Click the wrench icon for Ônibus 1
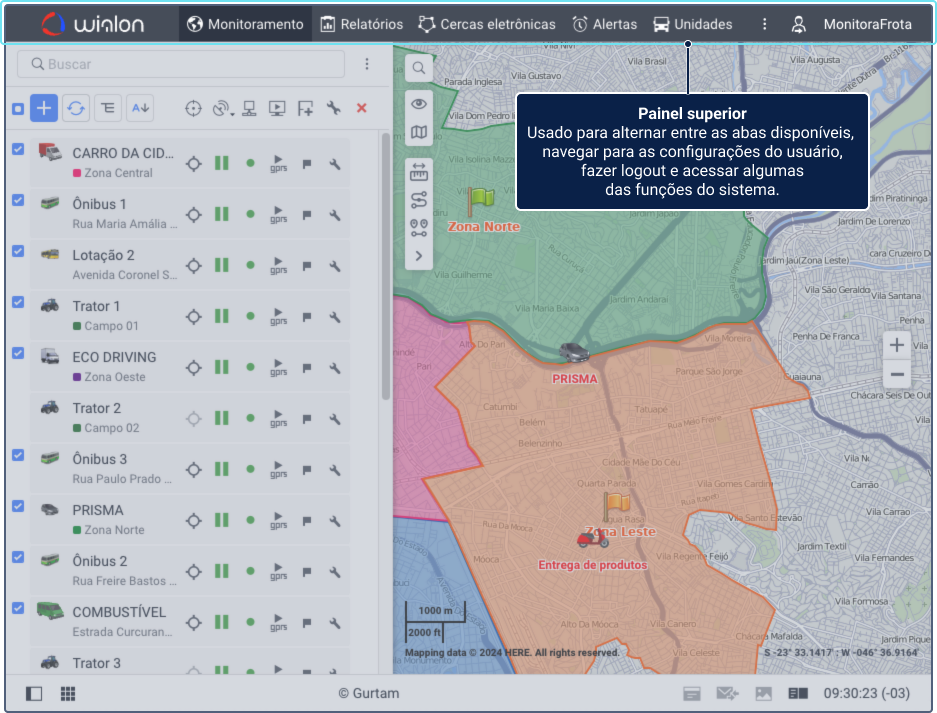937x713 pixels. point(335,214)
